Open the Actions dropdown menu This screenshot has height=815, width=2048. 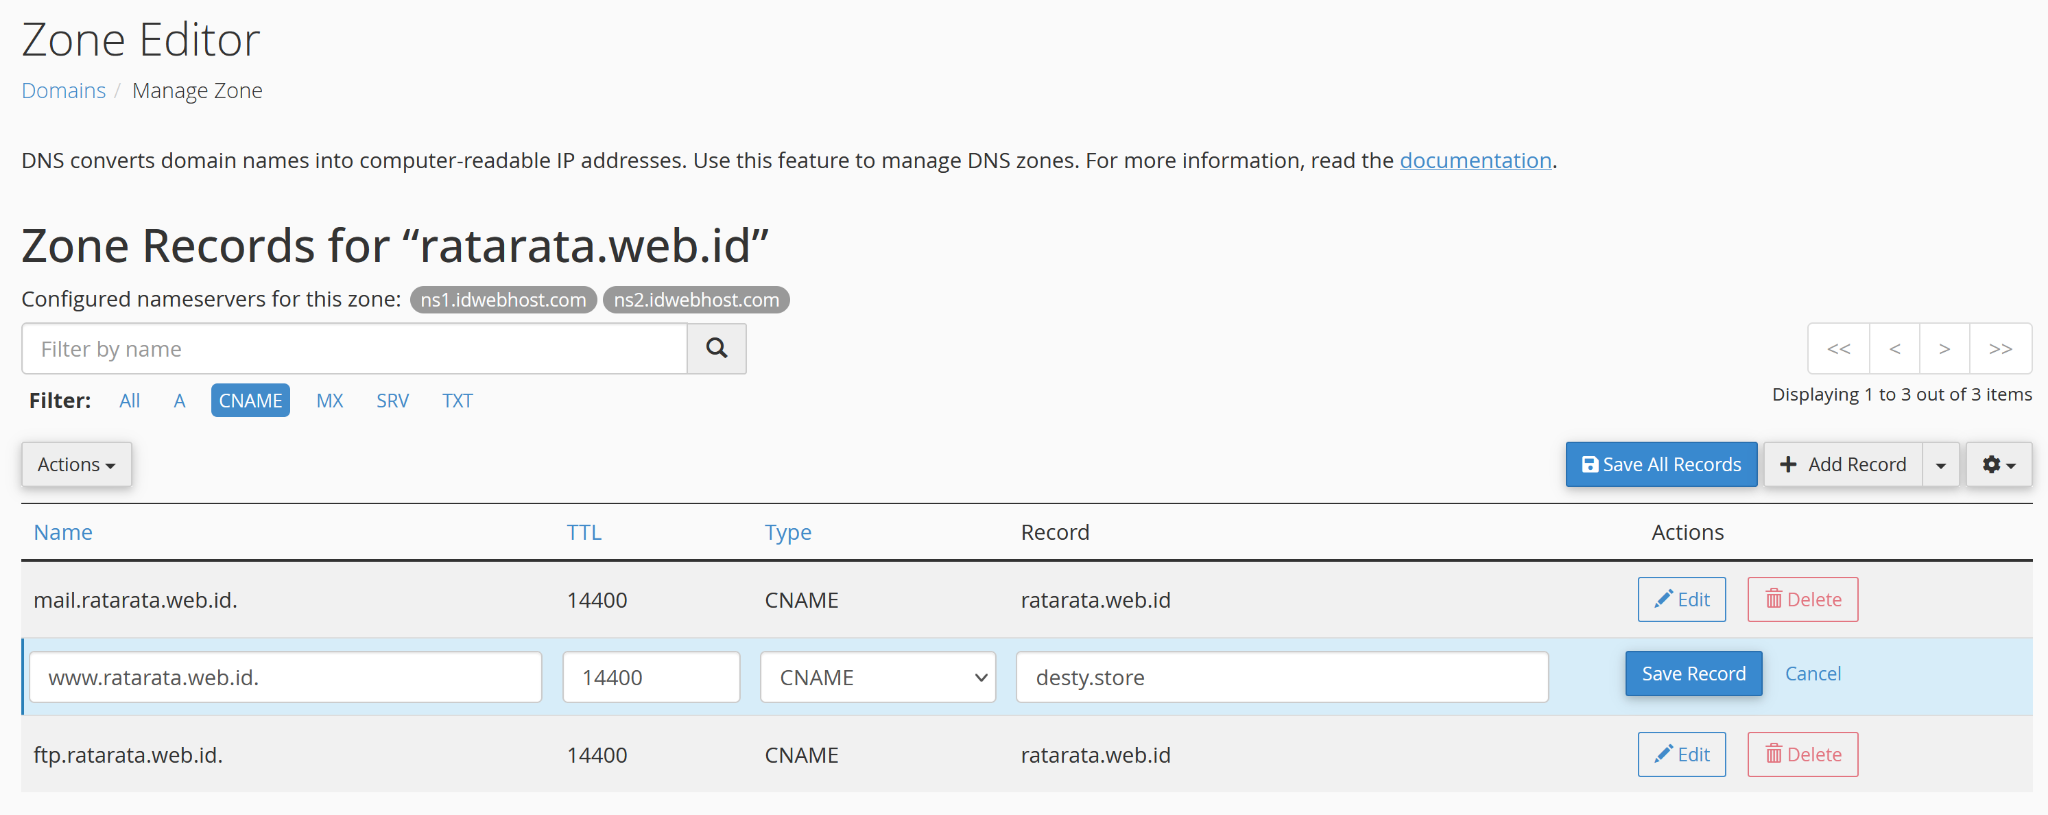(x=76, y=465)
